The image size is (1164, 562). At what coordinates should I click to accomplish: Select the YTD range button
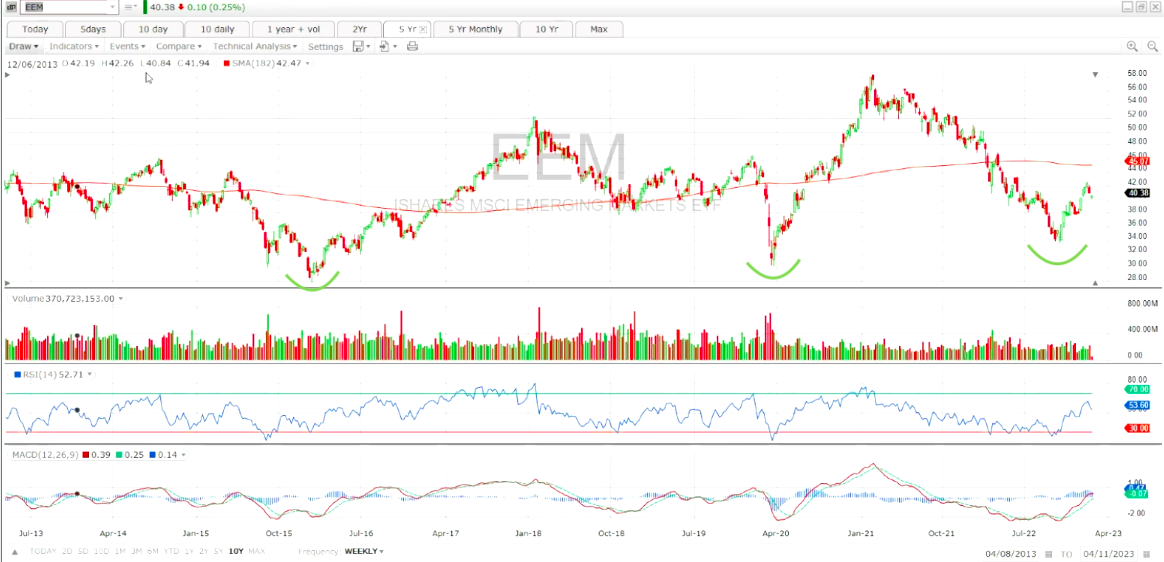click(x=171, y=552)
